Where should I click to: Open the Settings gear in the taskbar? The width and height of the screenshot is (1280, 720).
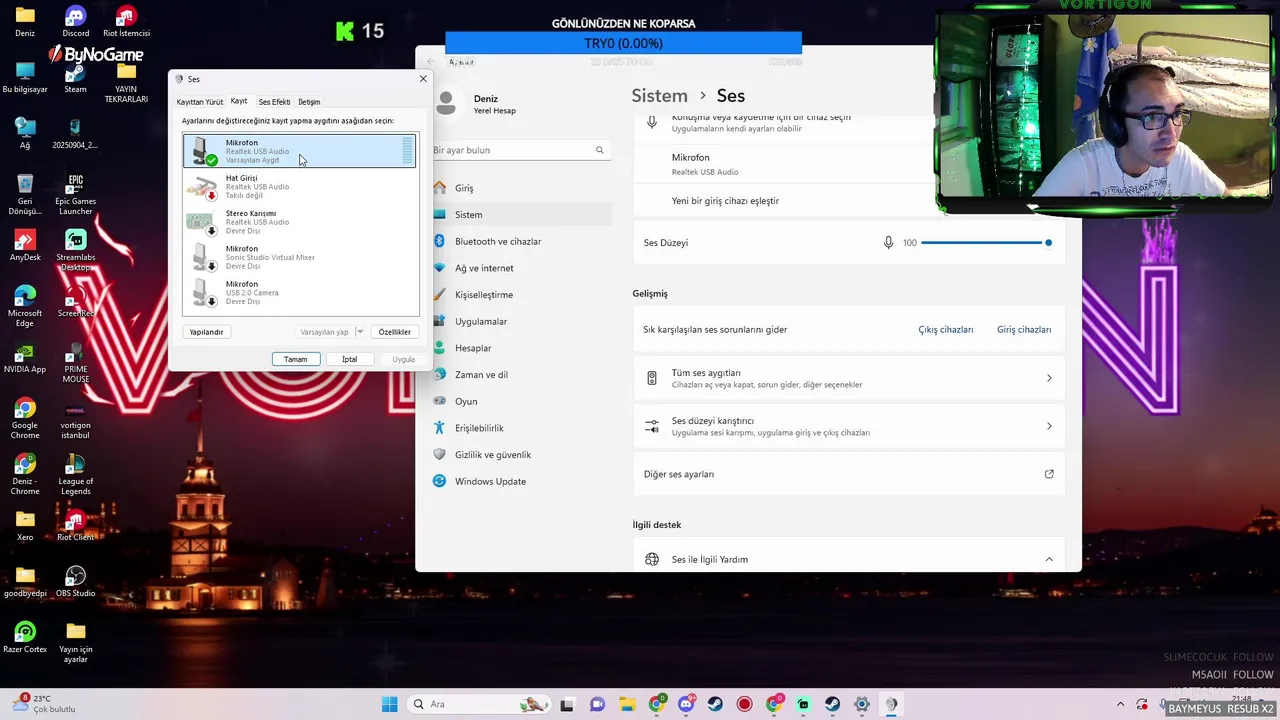click(862, 704)
